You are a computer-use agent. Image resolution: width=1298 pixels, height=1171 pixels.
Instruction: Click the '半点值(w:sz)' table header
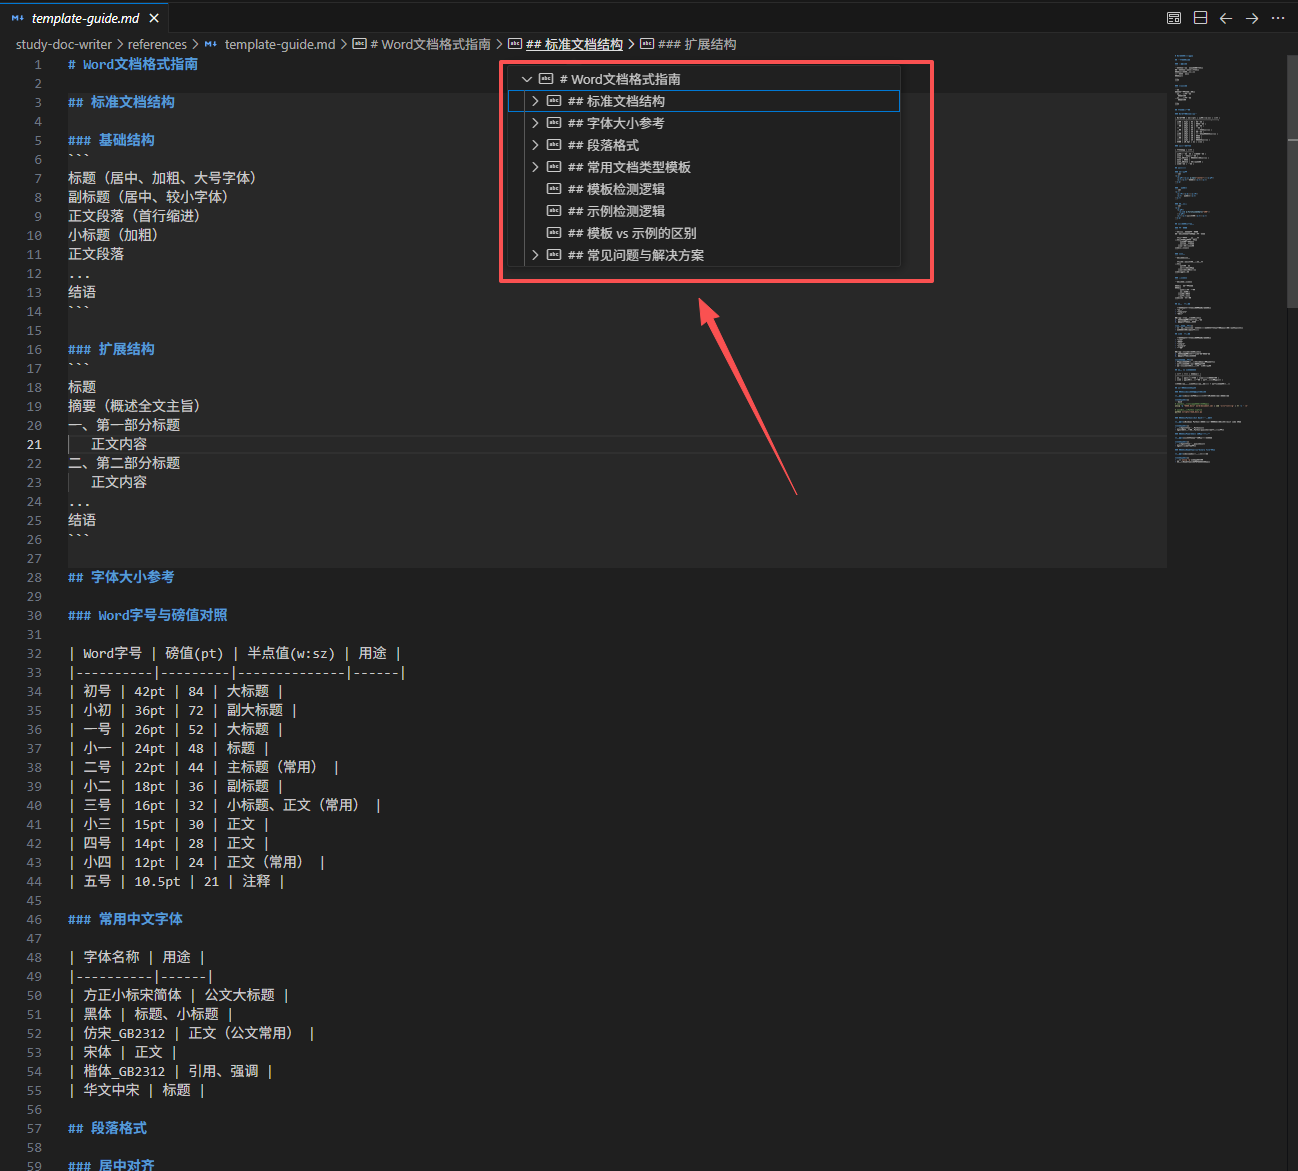click(291, 653)
